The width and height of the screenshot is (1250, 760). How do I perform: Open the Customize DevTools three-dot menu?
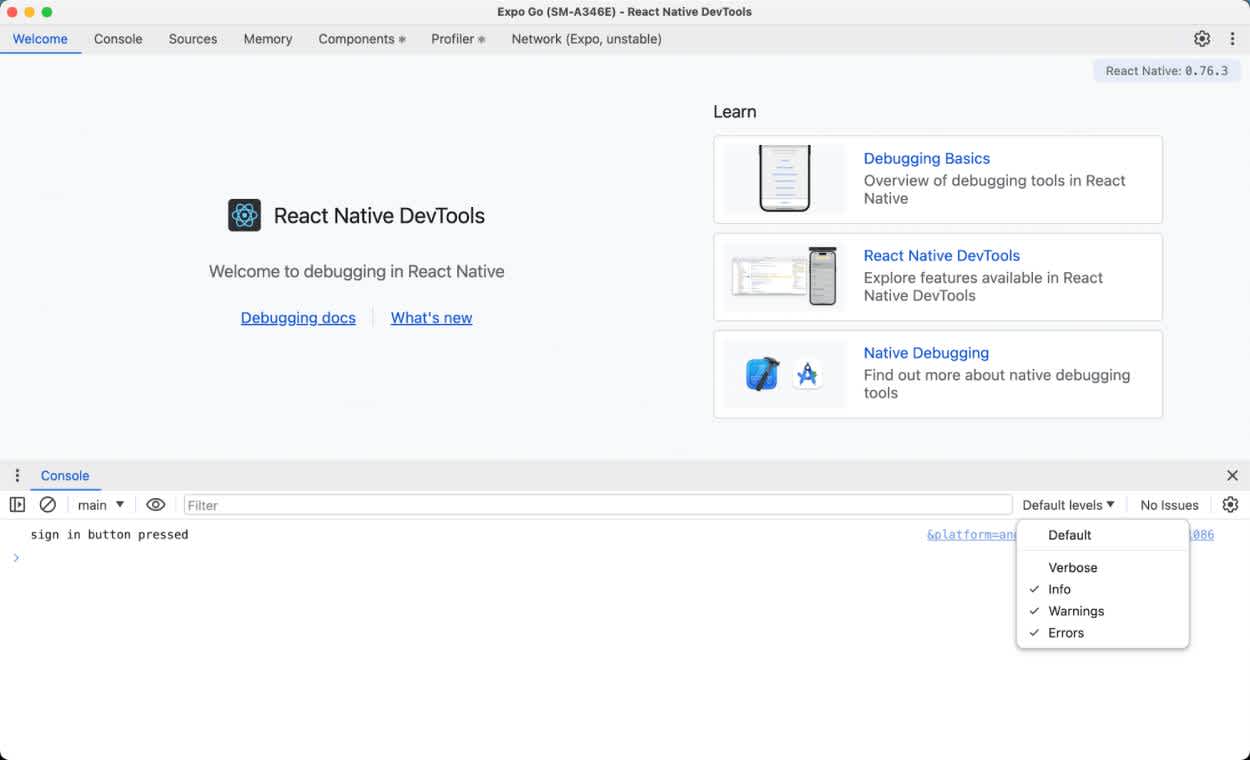1232,38
